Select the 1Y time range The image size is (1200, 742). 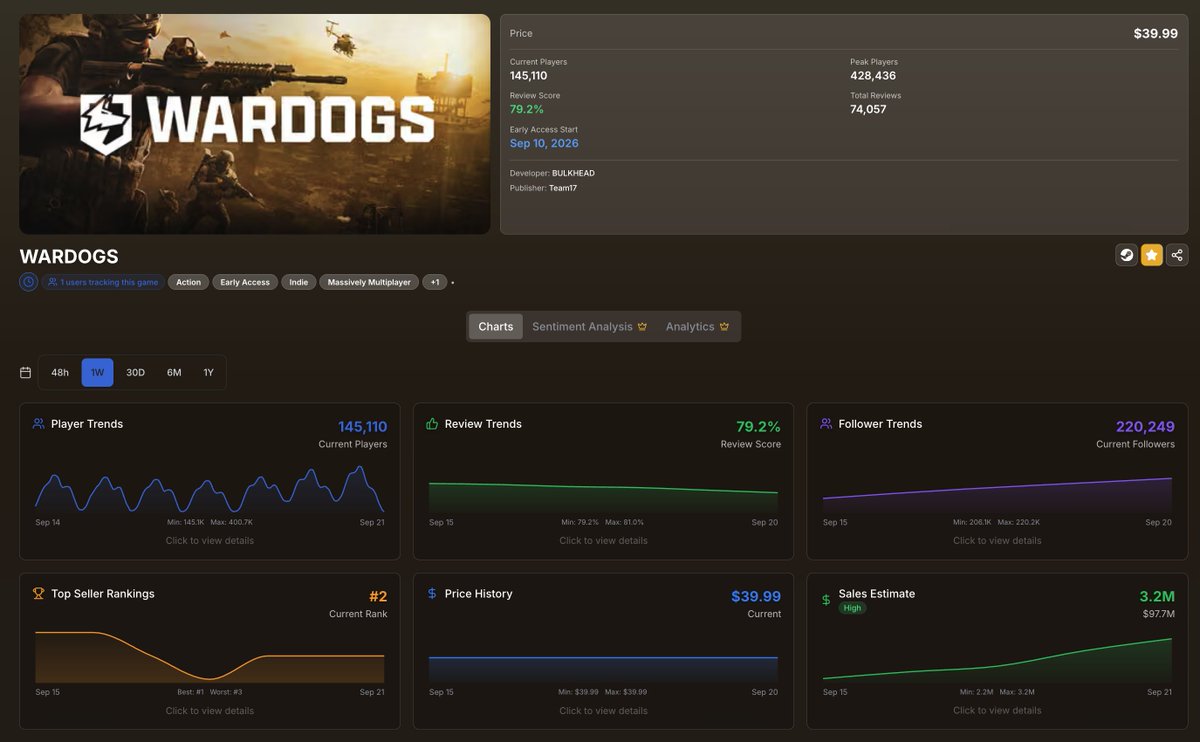click(208, 373)
